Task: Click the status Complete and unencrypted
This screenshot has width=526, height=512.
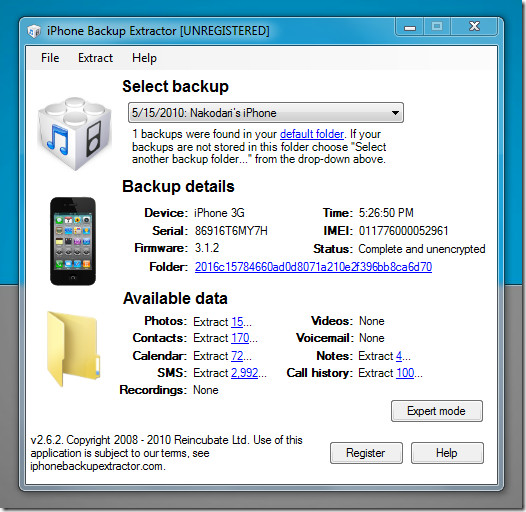Action: 422,249
